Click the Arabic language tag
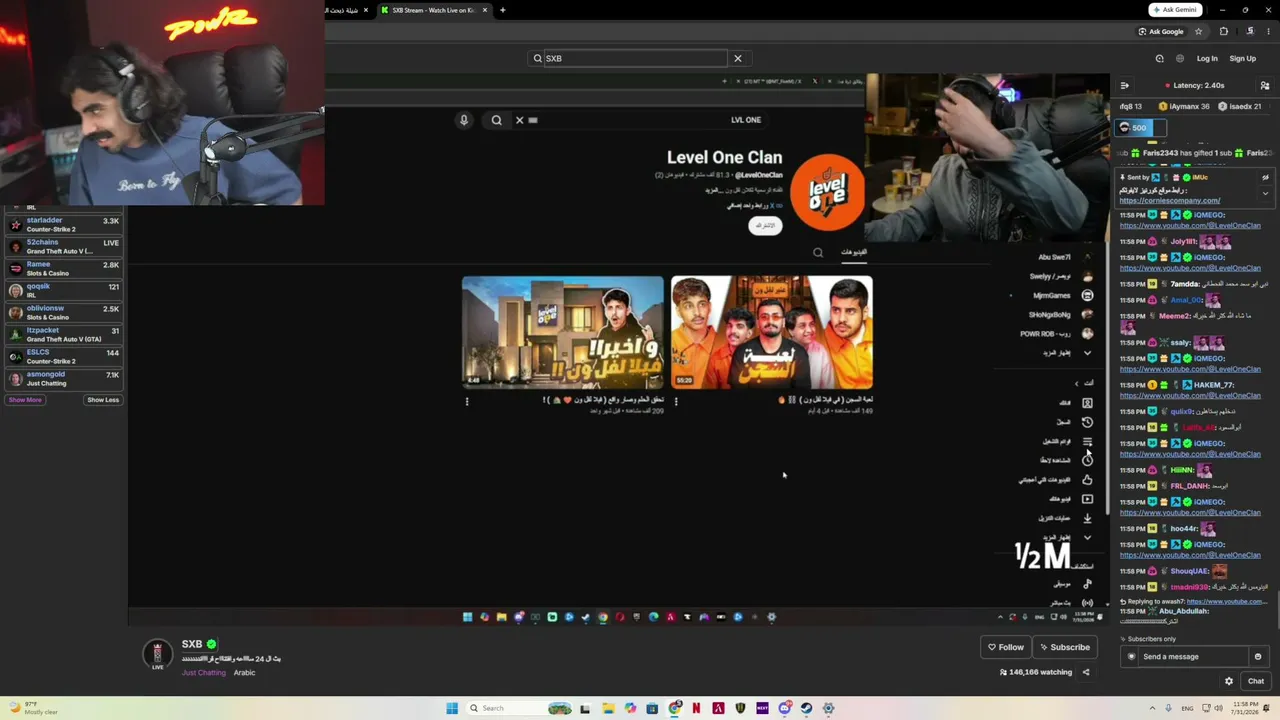1280x720 pixels. click(245, 672)
